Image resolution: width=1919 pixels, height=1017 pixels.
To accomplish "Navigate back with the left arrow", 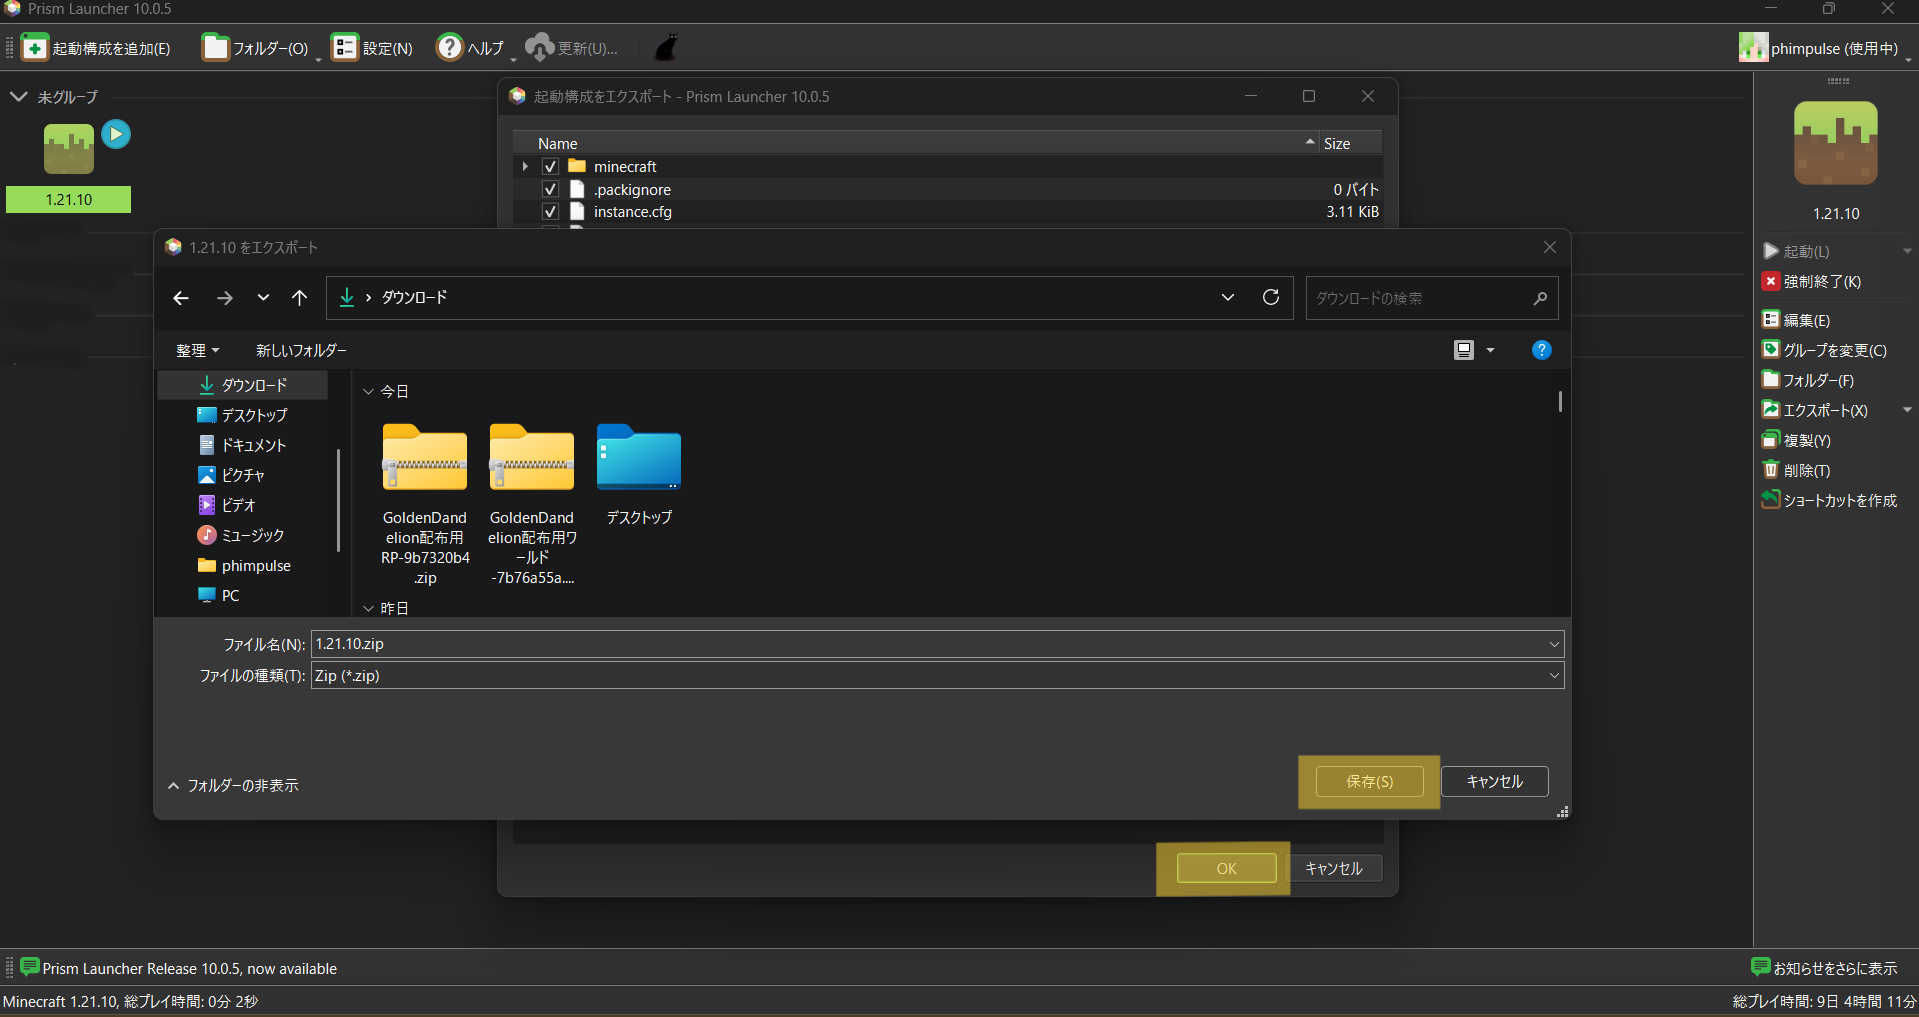I will point(181,298).
